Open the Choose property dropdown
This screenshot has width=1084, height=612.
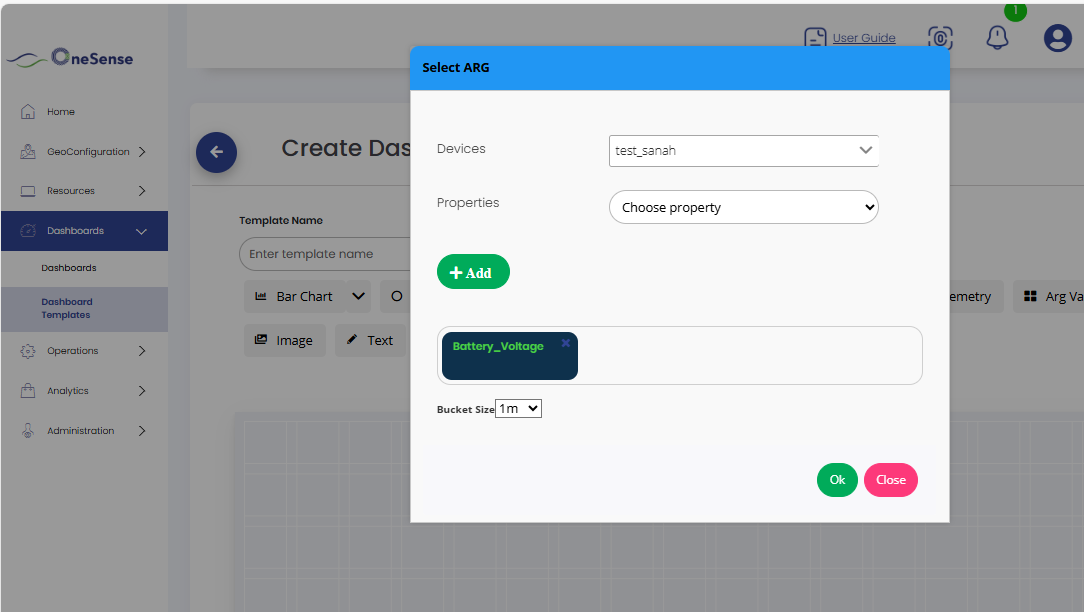click(743, 208)
